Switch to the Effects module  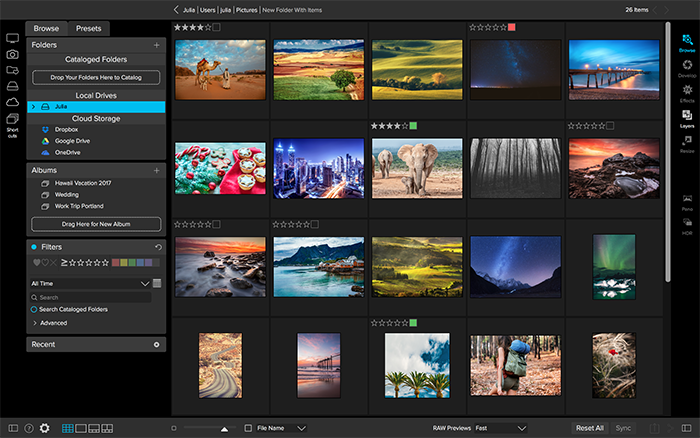pyautogui.click(x=687, y=91)
